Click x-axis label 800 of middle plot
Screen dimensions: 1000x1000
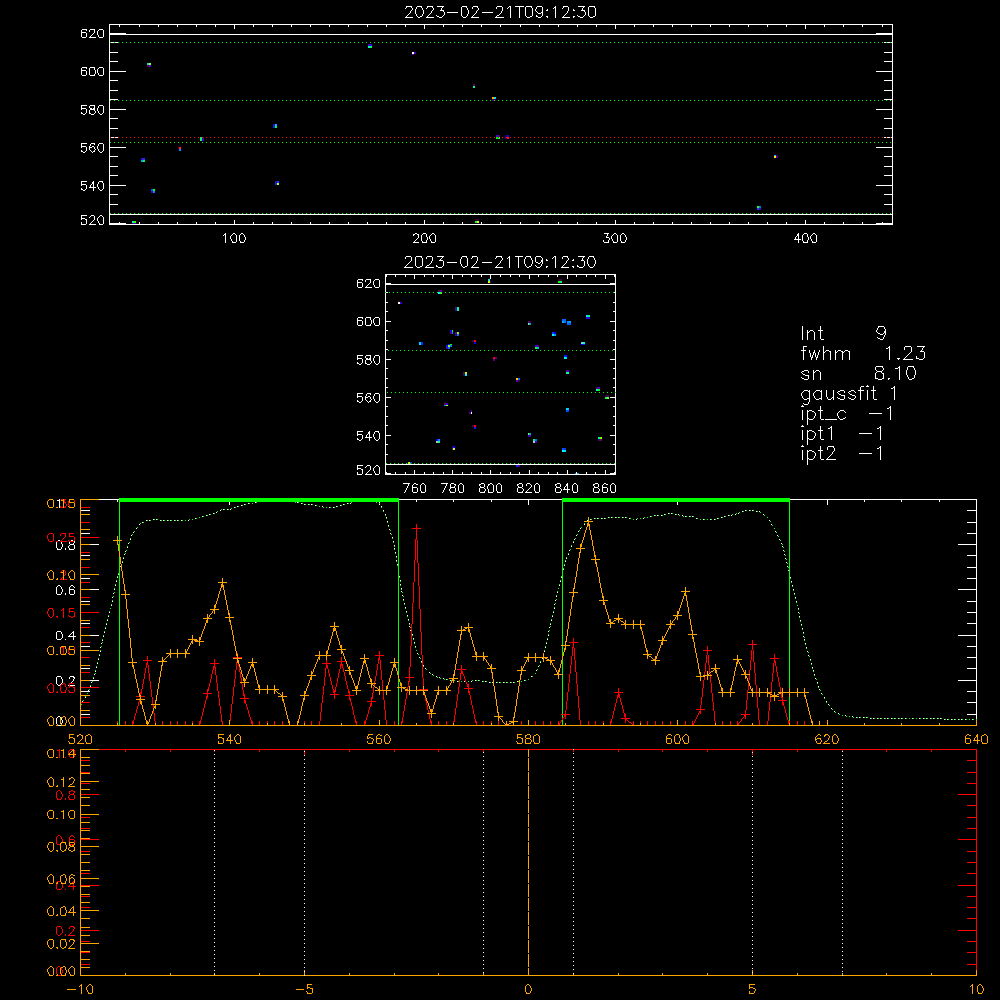pyautogui.click(x=490, y=489)
